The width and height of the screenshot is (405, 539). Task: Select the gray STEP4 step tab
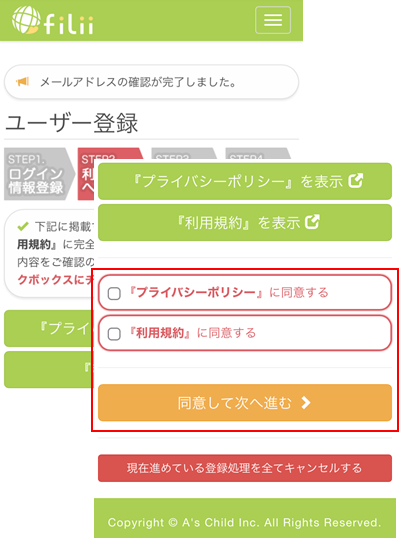pyautogui.click(x=258, y=155)
